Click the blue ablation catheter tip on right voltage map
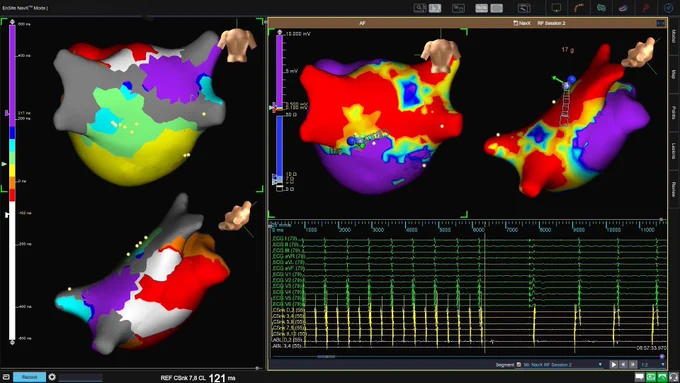The height and width of the screenshot is (383, 680). coord(571,80)
